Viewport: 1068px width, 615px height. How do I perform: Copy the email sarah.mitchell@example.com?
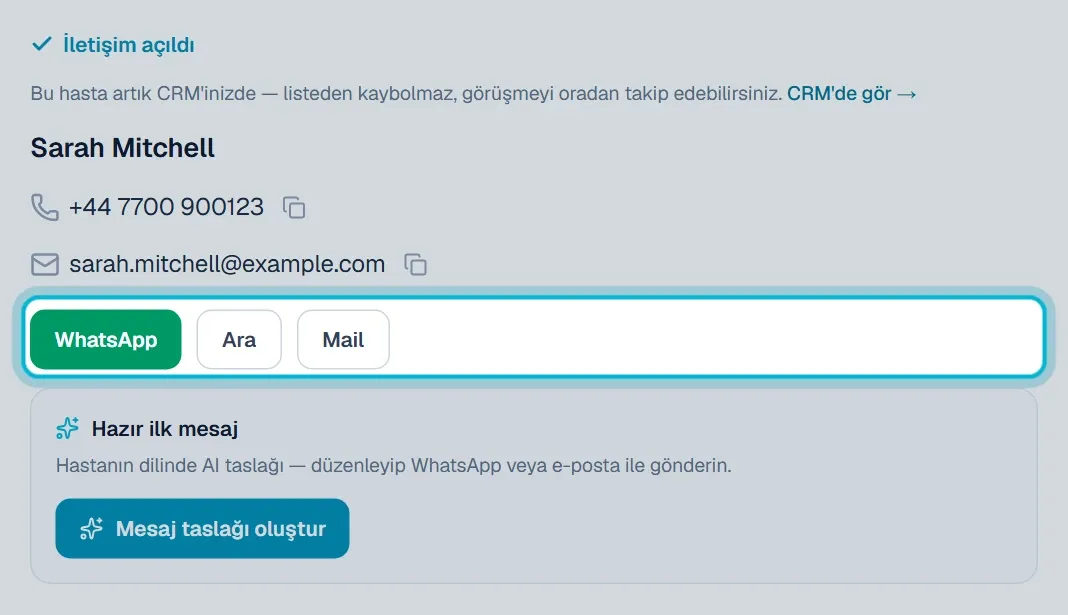point(415,264)
